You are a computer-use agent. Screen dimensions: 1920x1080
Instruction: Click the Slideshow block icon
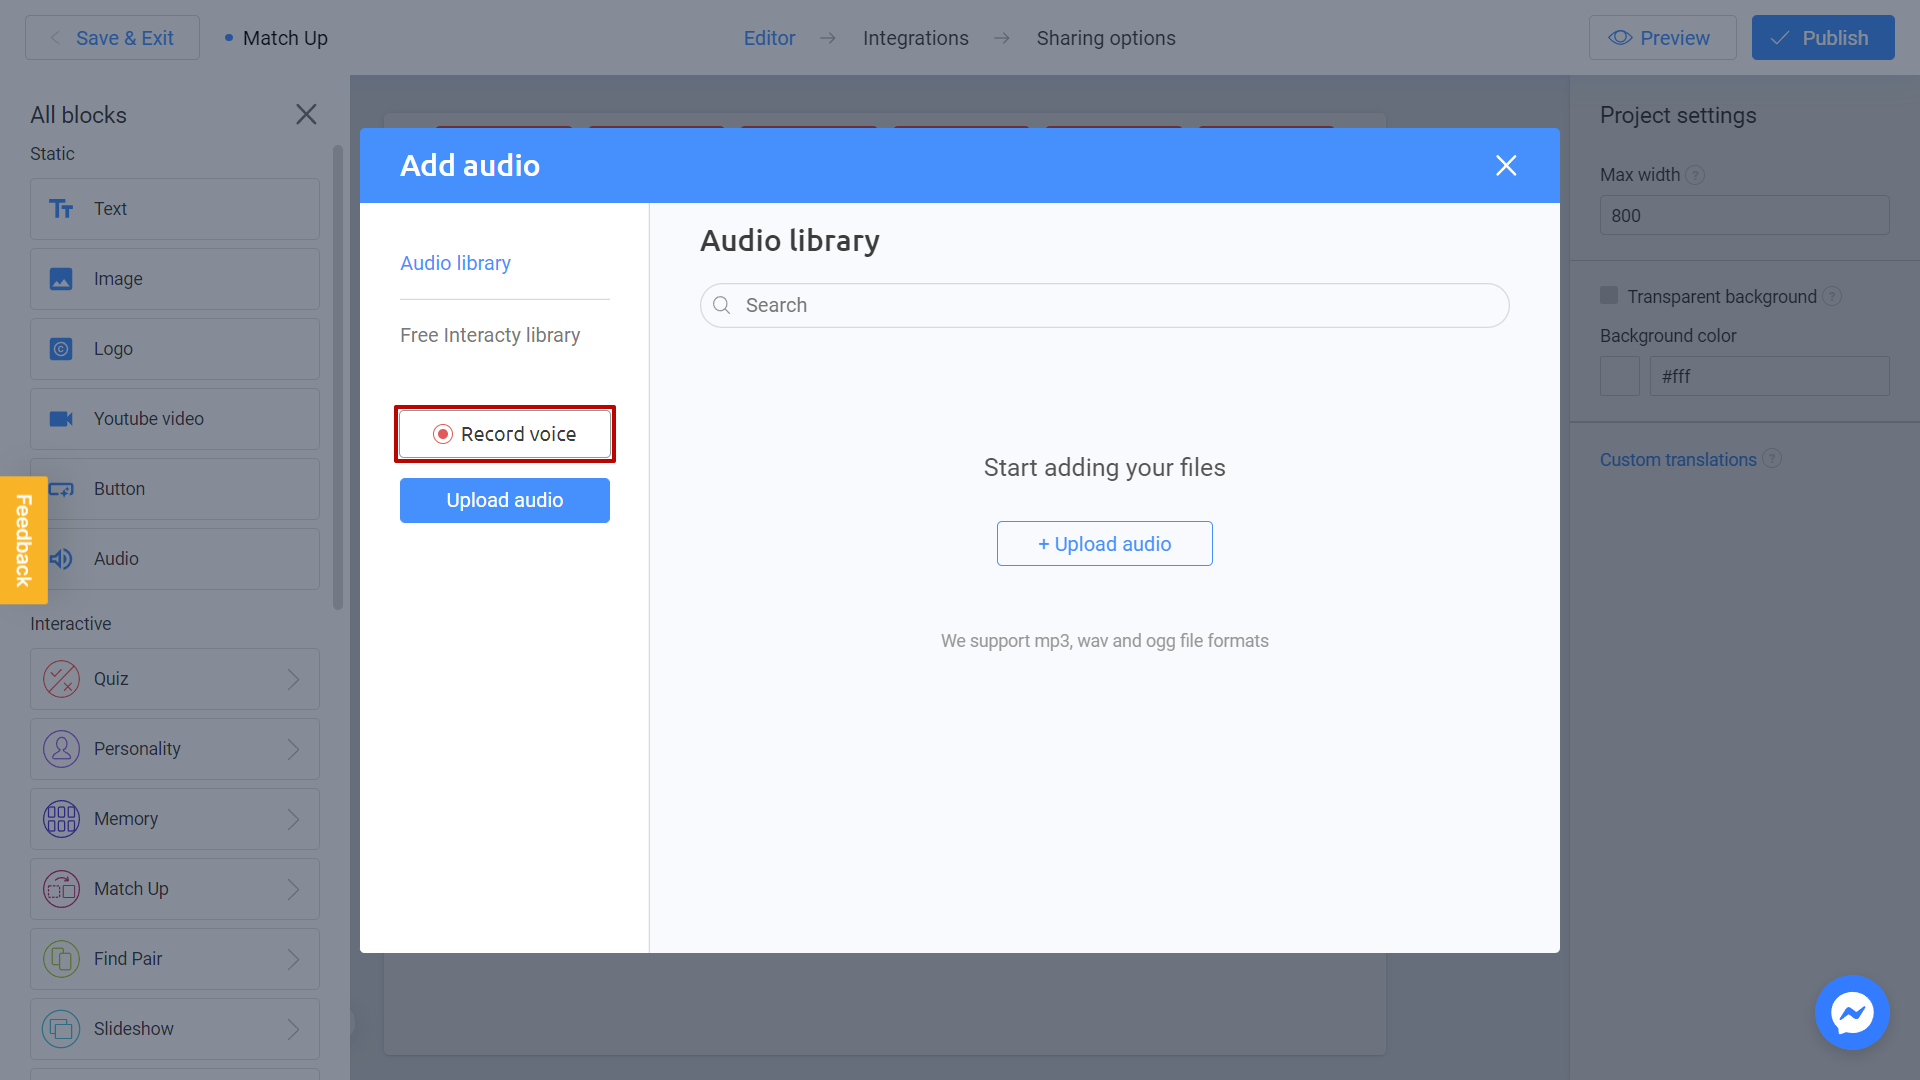click(x=61, y=1027)
